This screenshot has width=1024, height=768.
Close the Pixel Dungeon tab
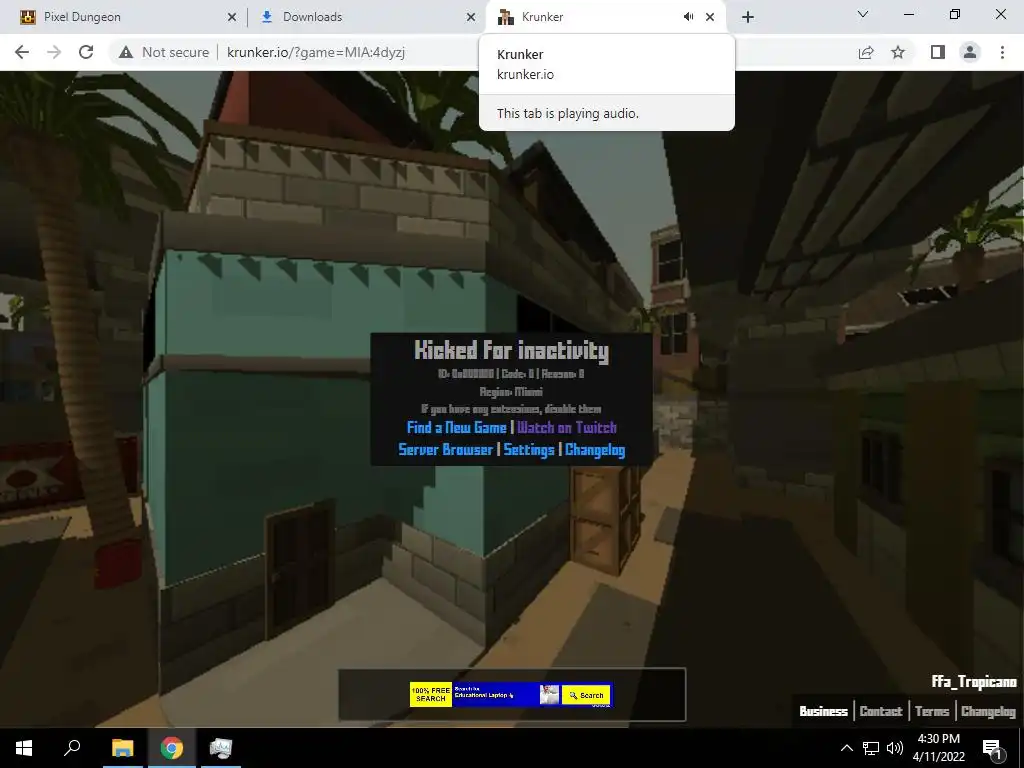click(232, 17)
